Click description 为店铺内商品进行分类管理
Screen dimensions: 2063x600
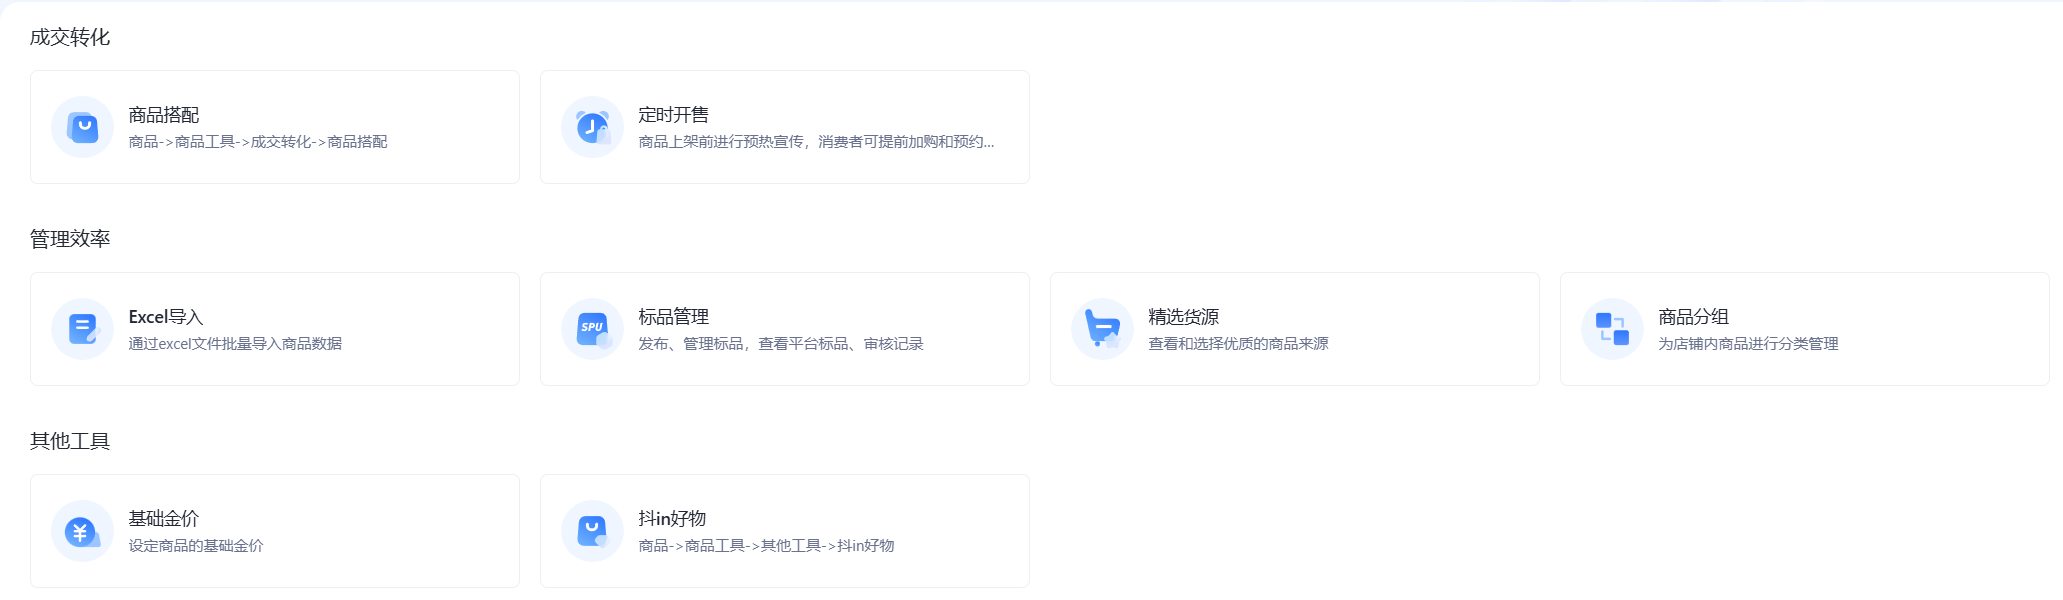pos(1748,344)
